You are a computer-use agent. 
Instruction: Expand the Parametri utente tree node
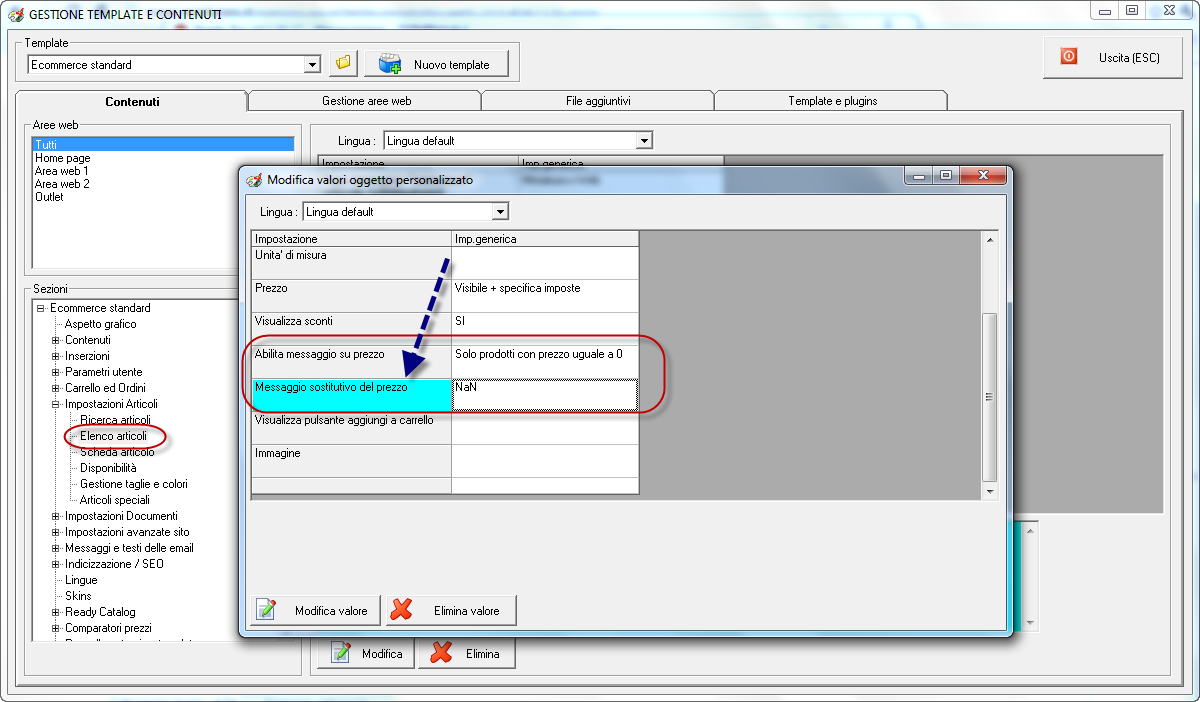(x=56, y=372)
